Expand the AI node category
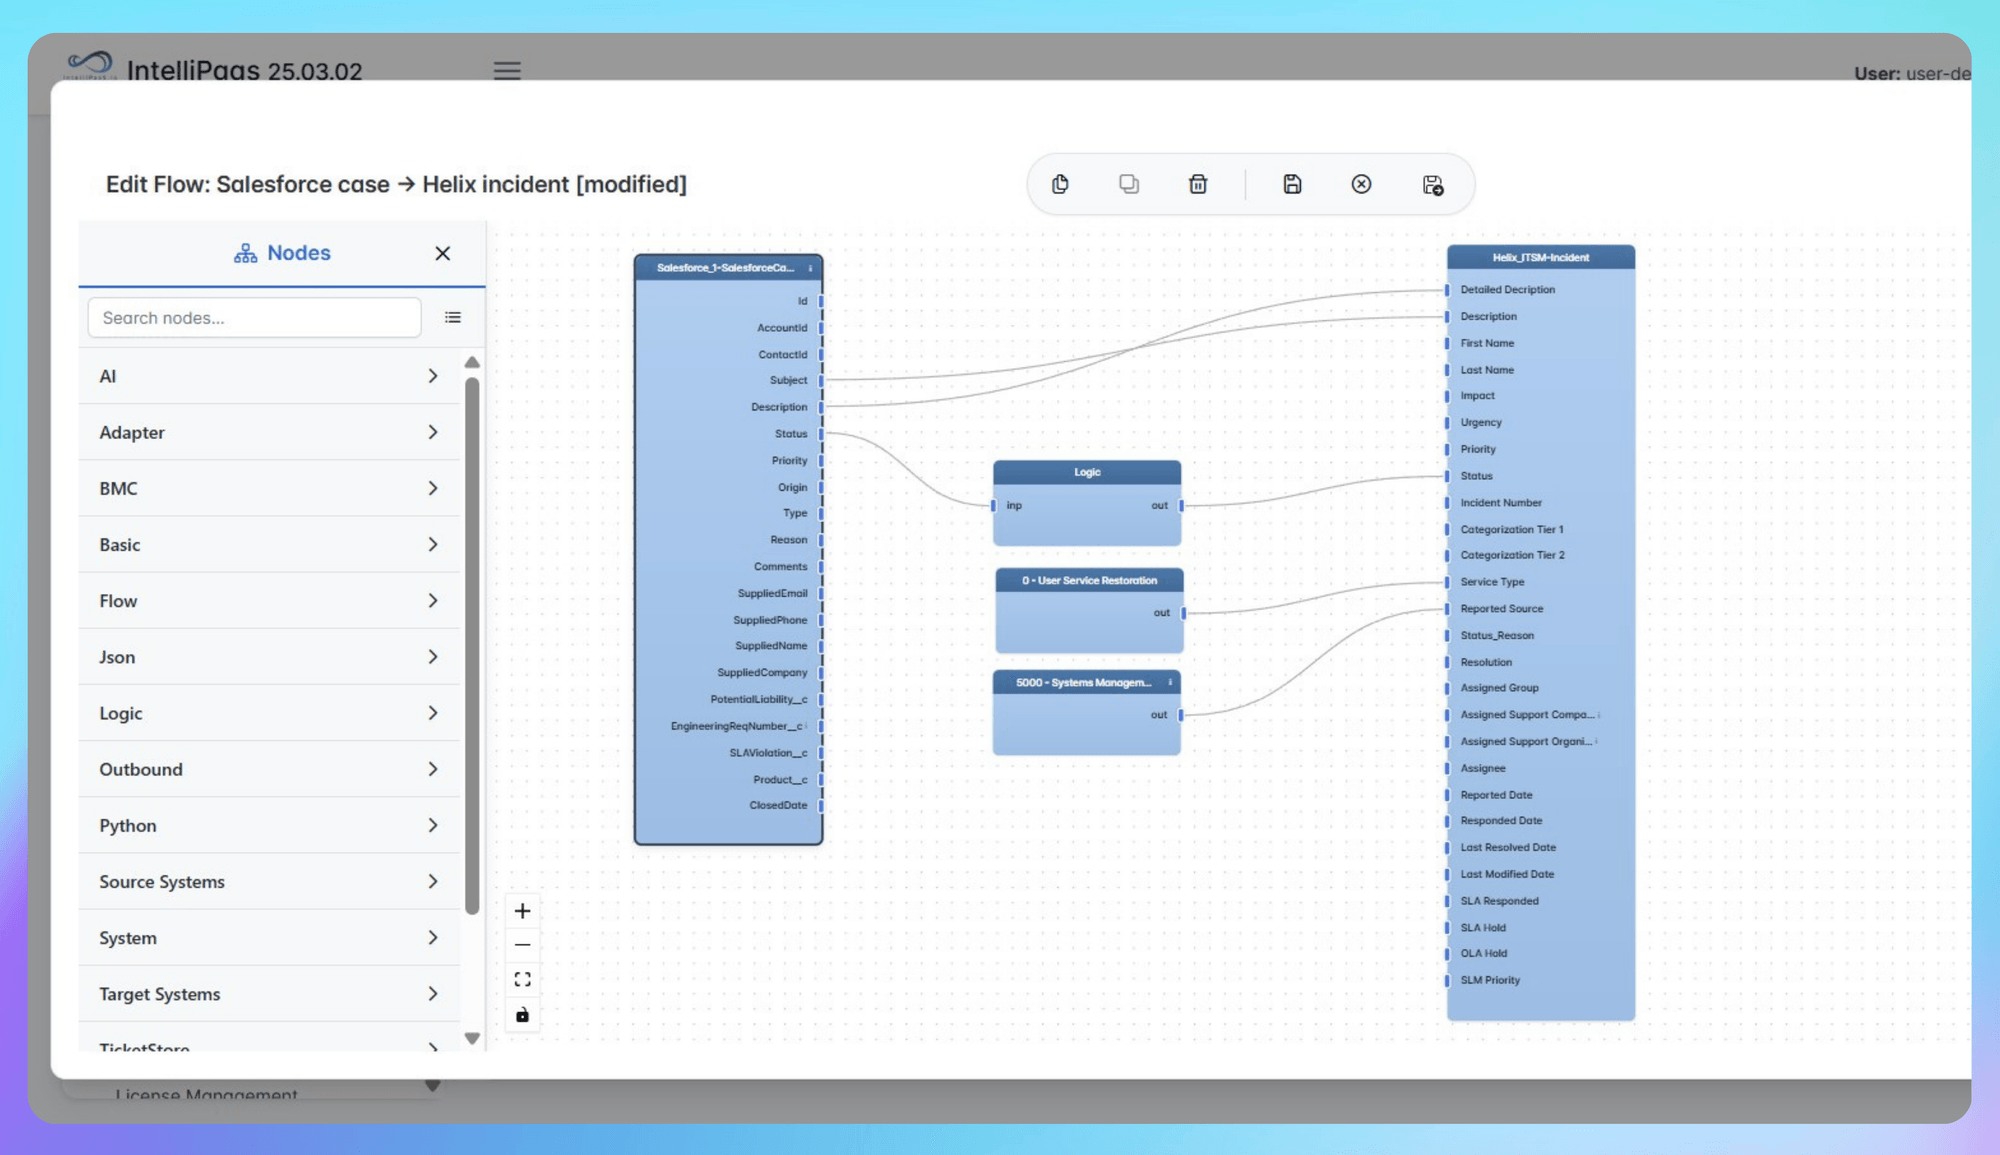Viewport: 2000px width, 1155px height. coord(433,376)
